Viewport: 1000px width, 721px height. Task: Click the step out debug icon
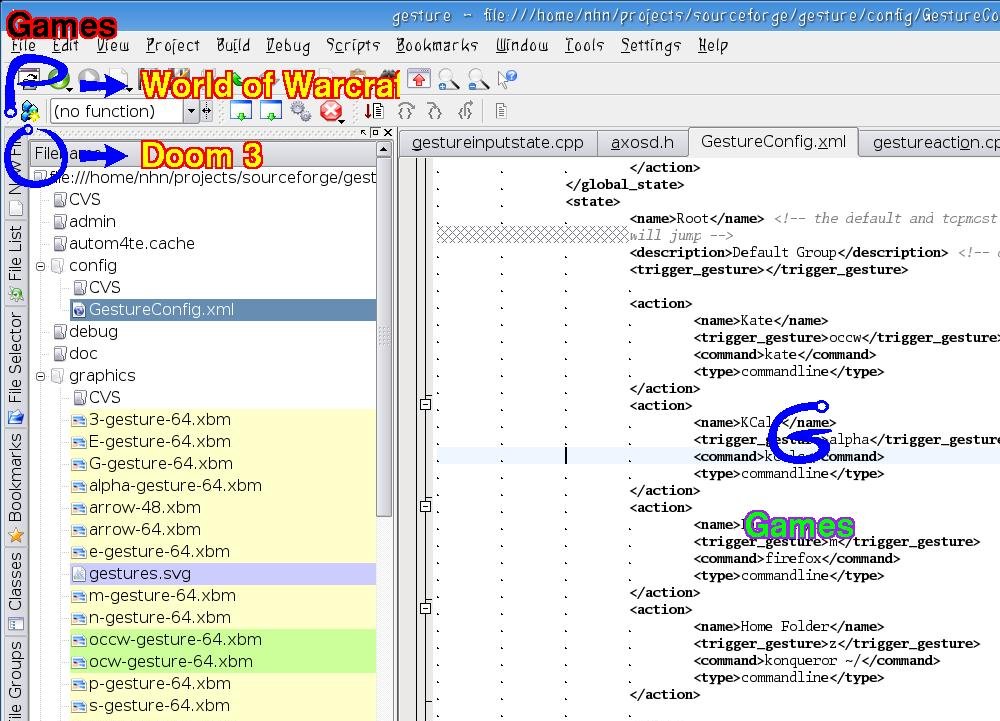[465, 112]
